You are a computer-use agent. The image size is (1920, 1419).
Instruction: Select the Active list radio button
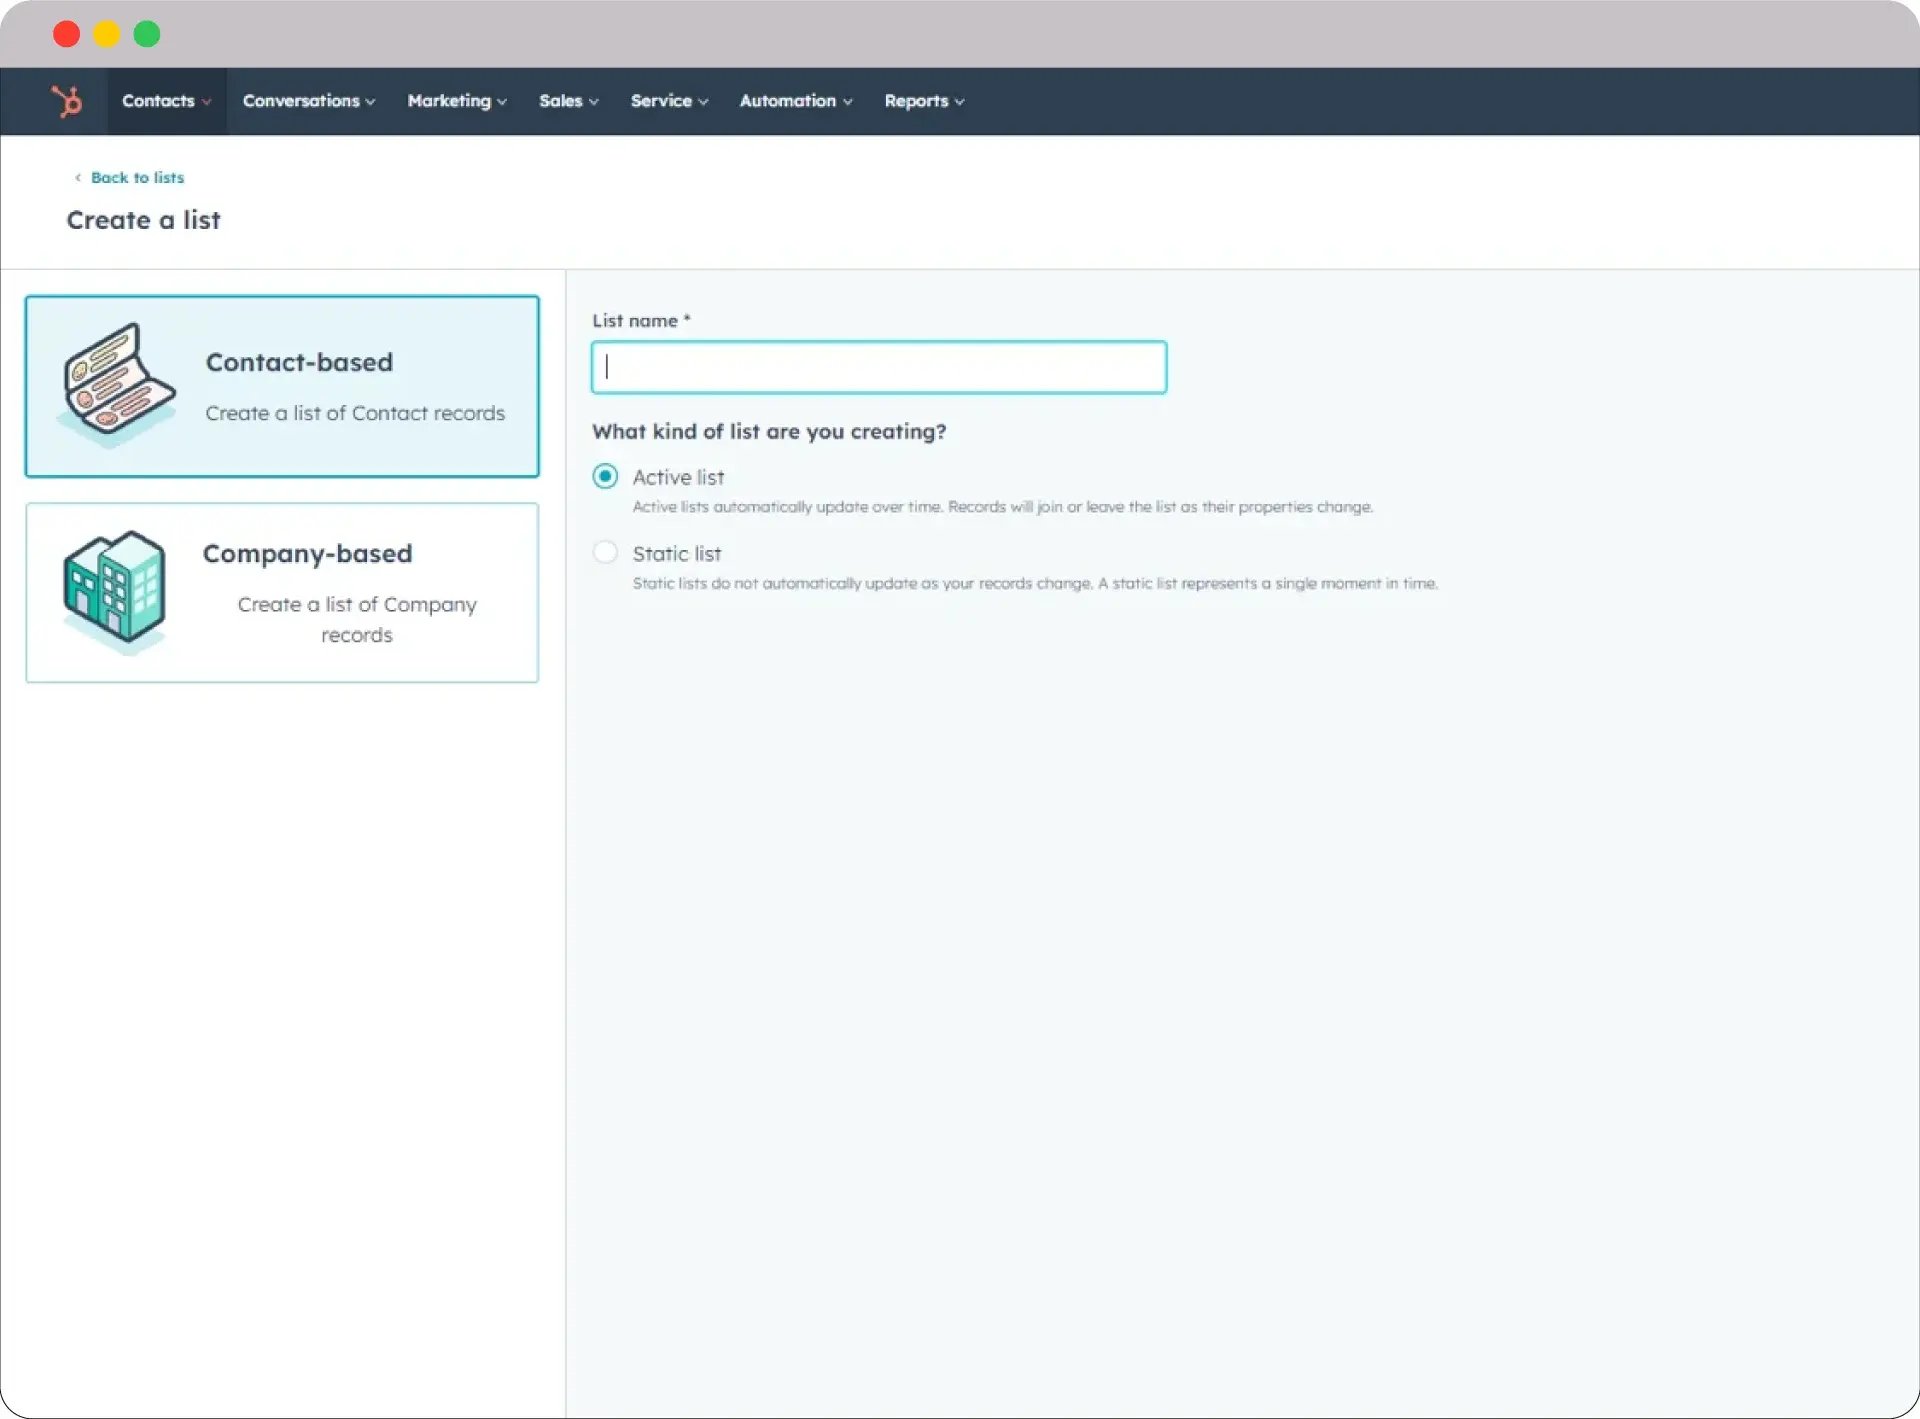605,477
